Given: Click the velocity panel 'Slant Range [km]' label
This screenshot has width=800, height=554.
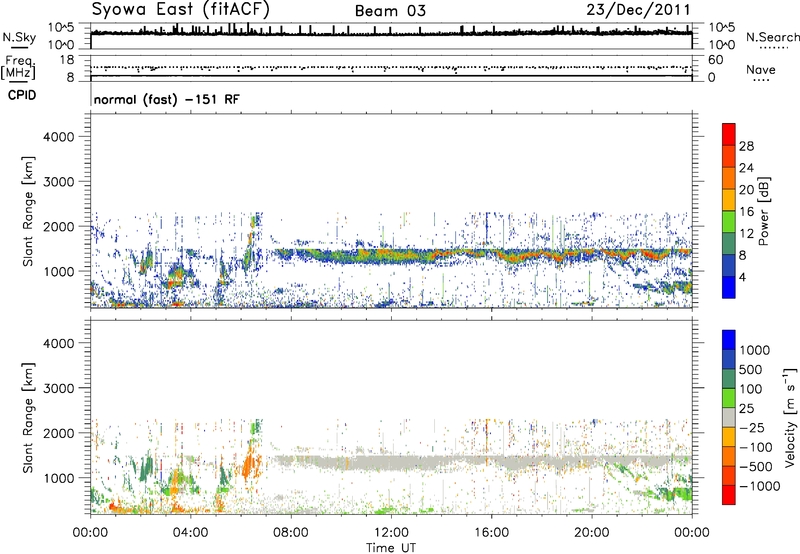Looking at the screenshot, I should 28,417.
